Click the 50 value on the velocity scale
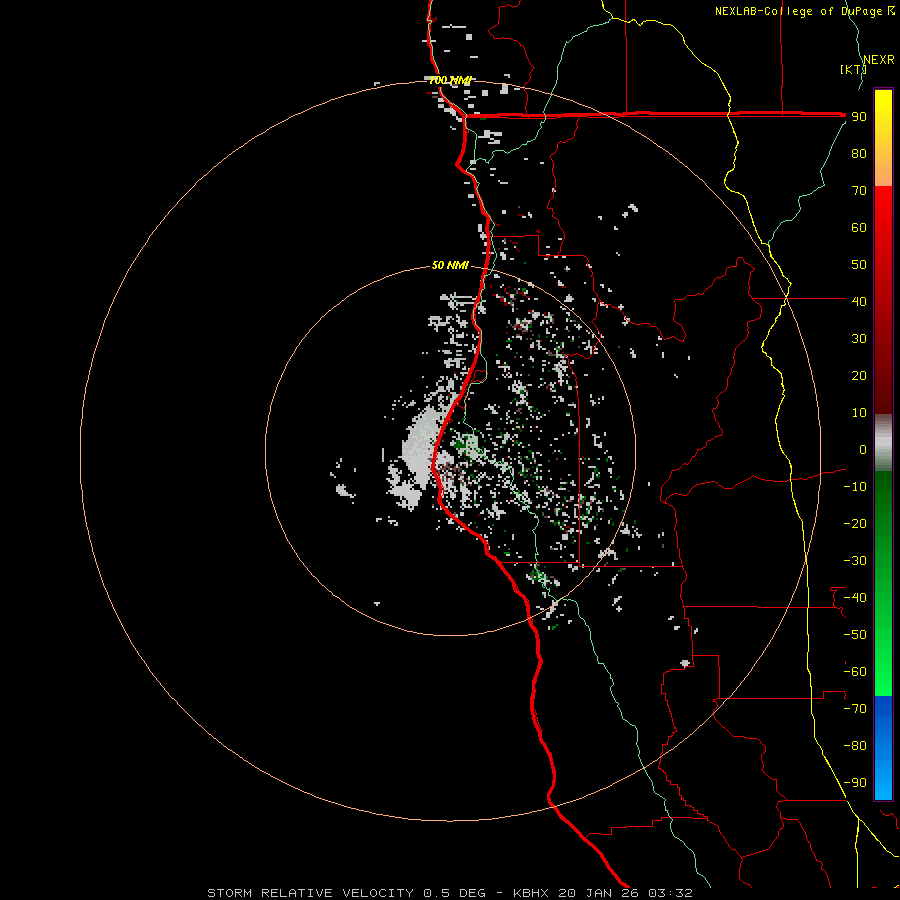The image size is (900, 900). (x=859, y=265)
